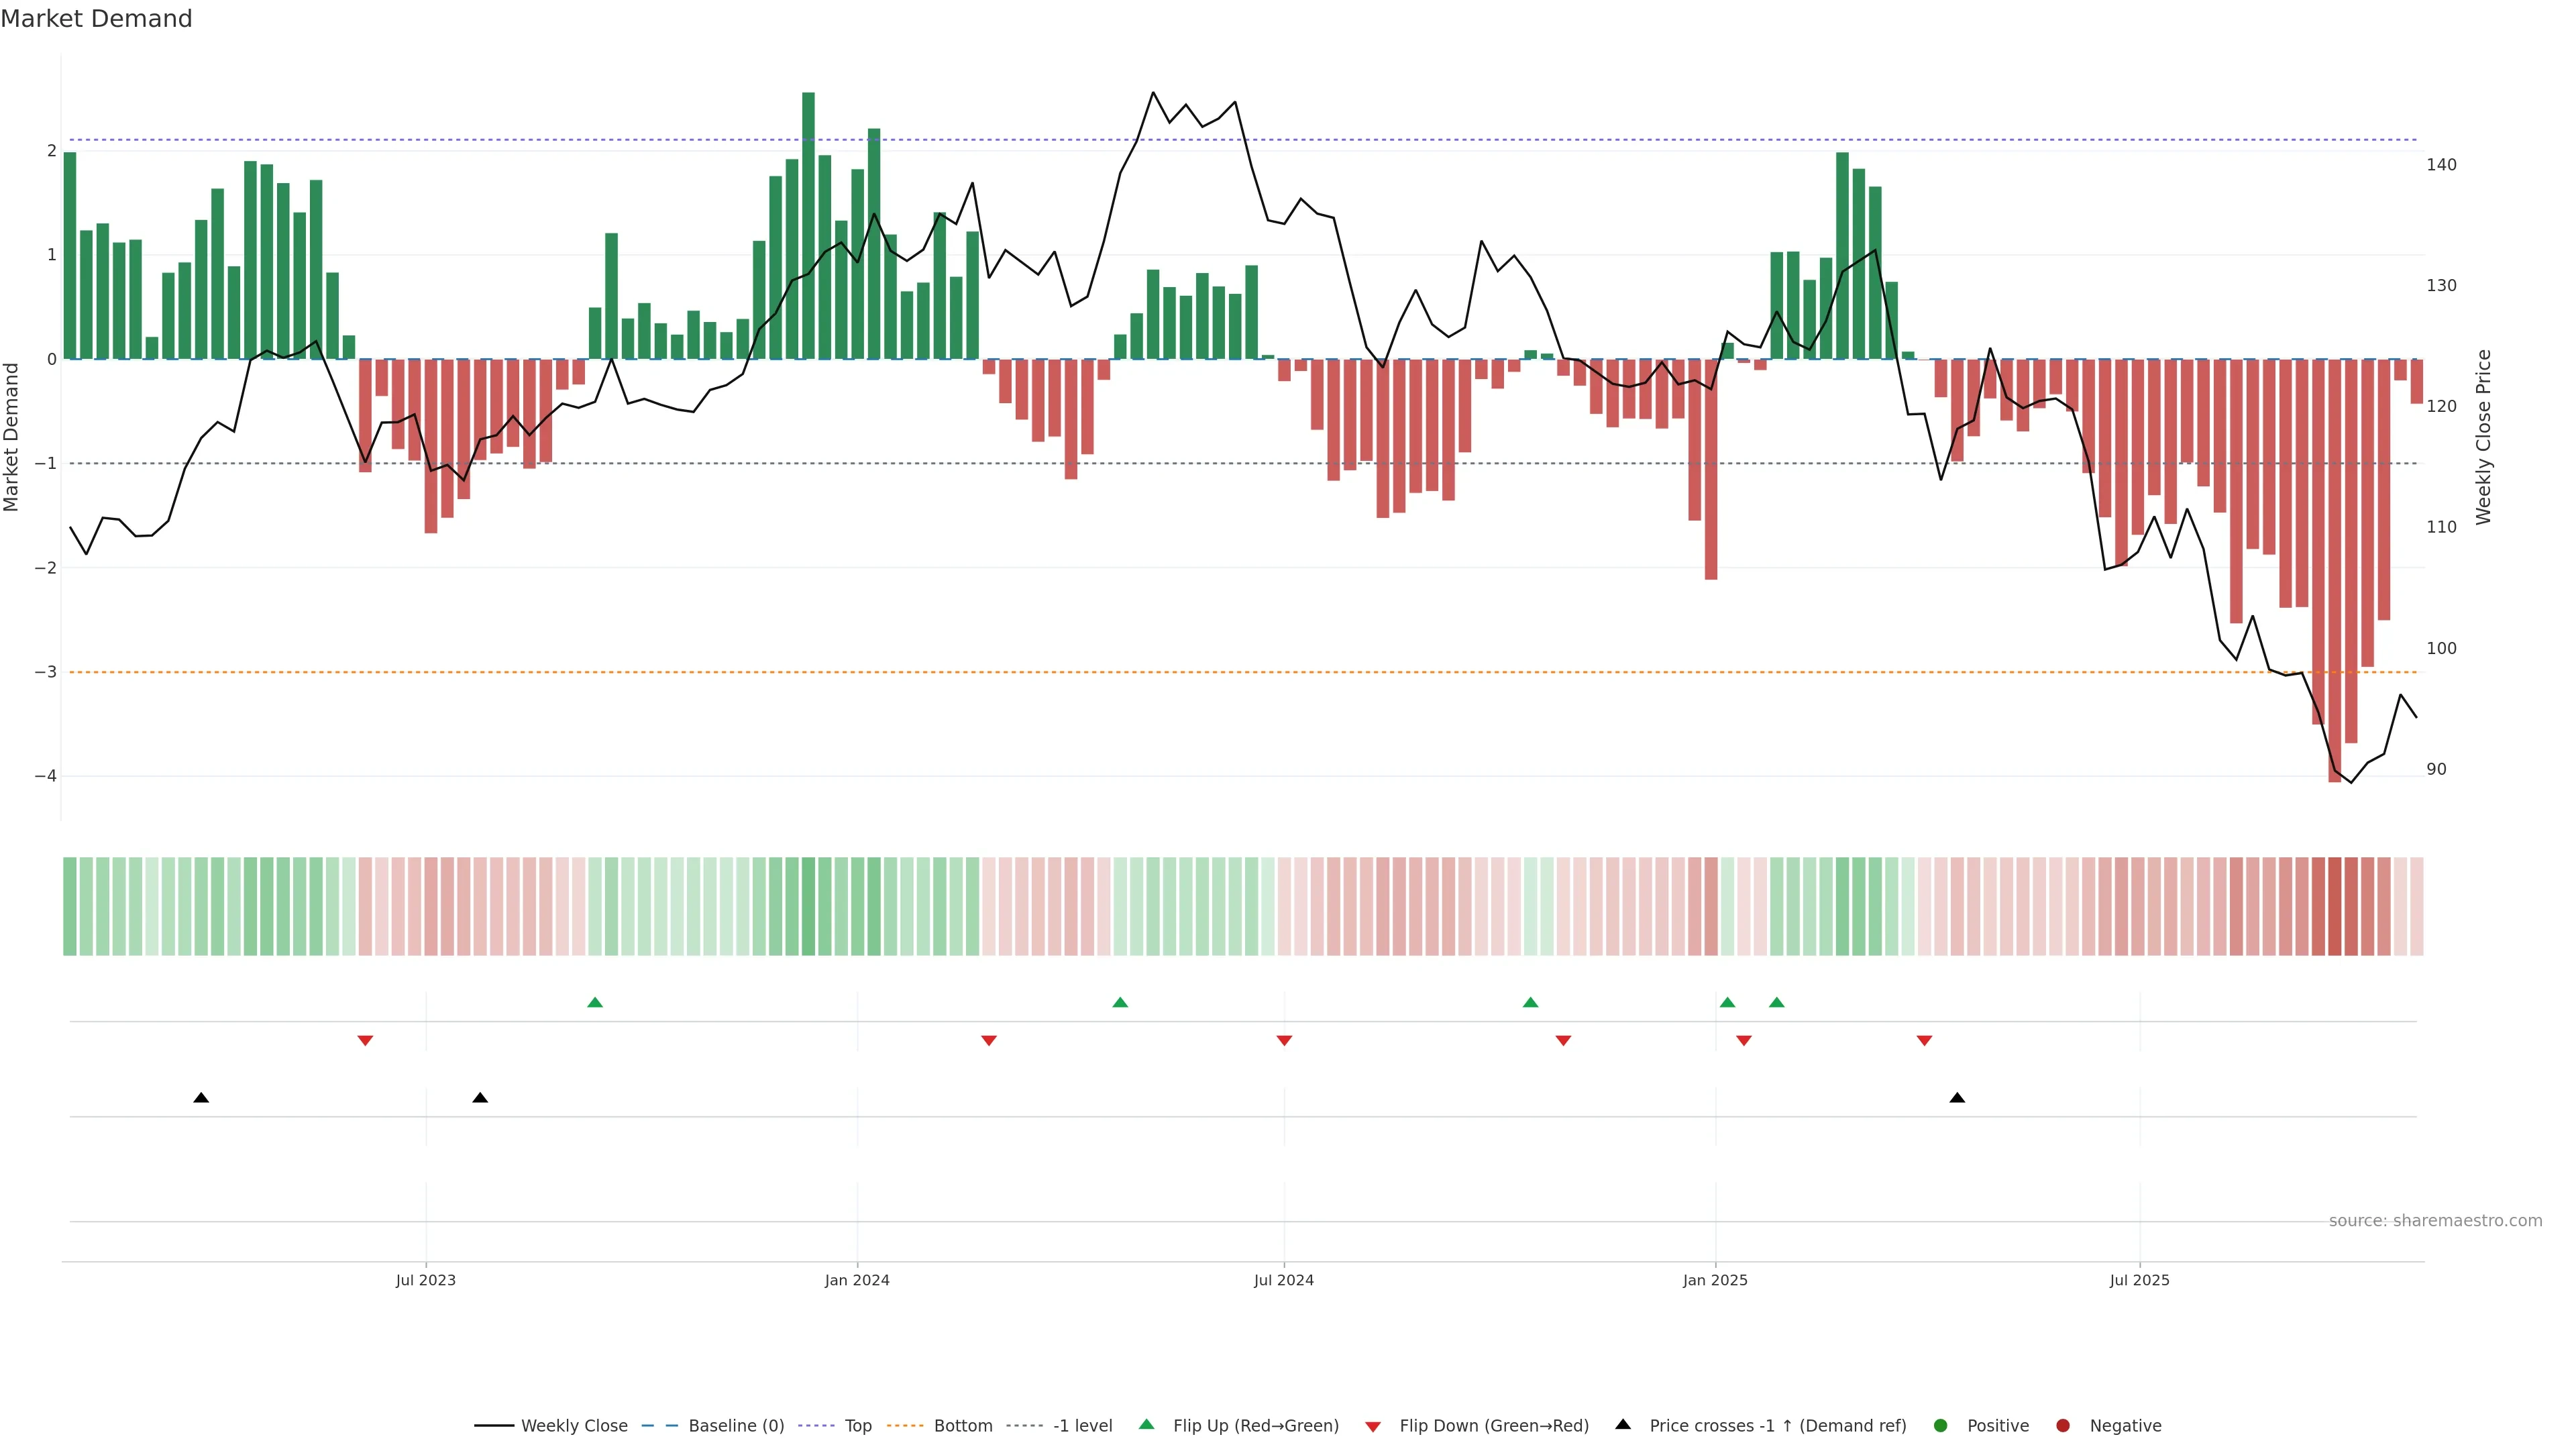The image size is (2576, 1449).
Task: Click the rightmost red flip-down triangle marker
Action: pos(1924,1041)
